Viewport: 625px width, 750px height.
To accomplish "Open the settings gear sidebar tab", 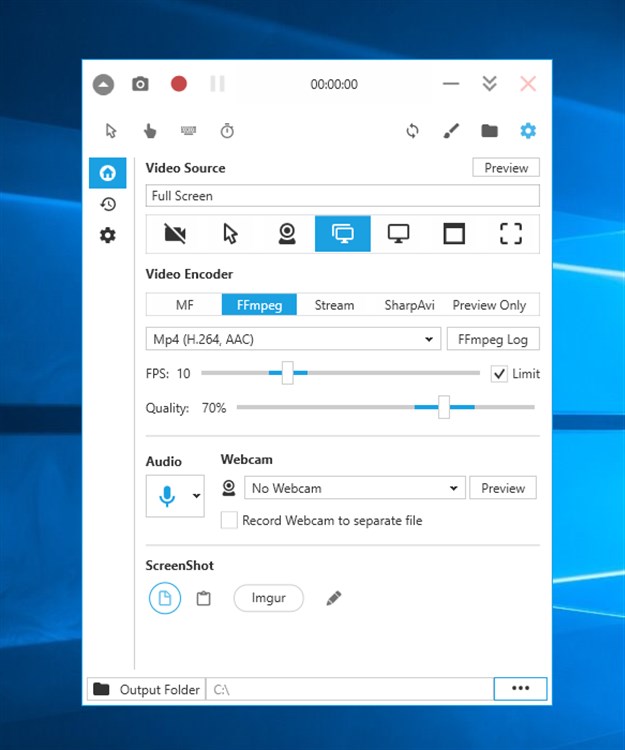I will (x=108, y=235).
